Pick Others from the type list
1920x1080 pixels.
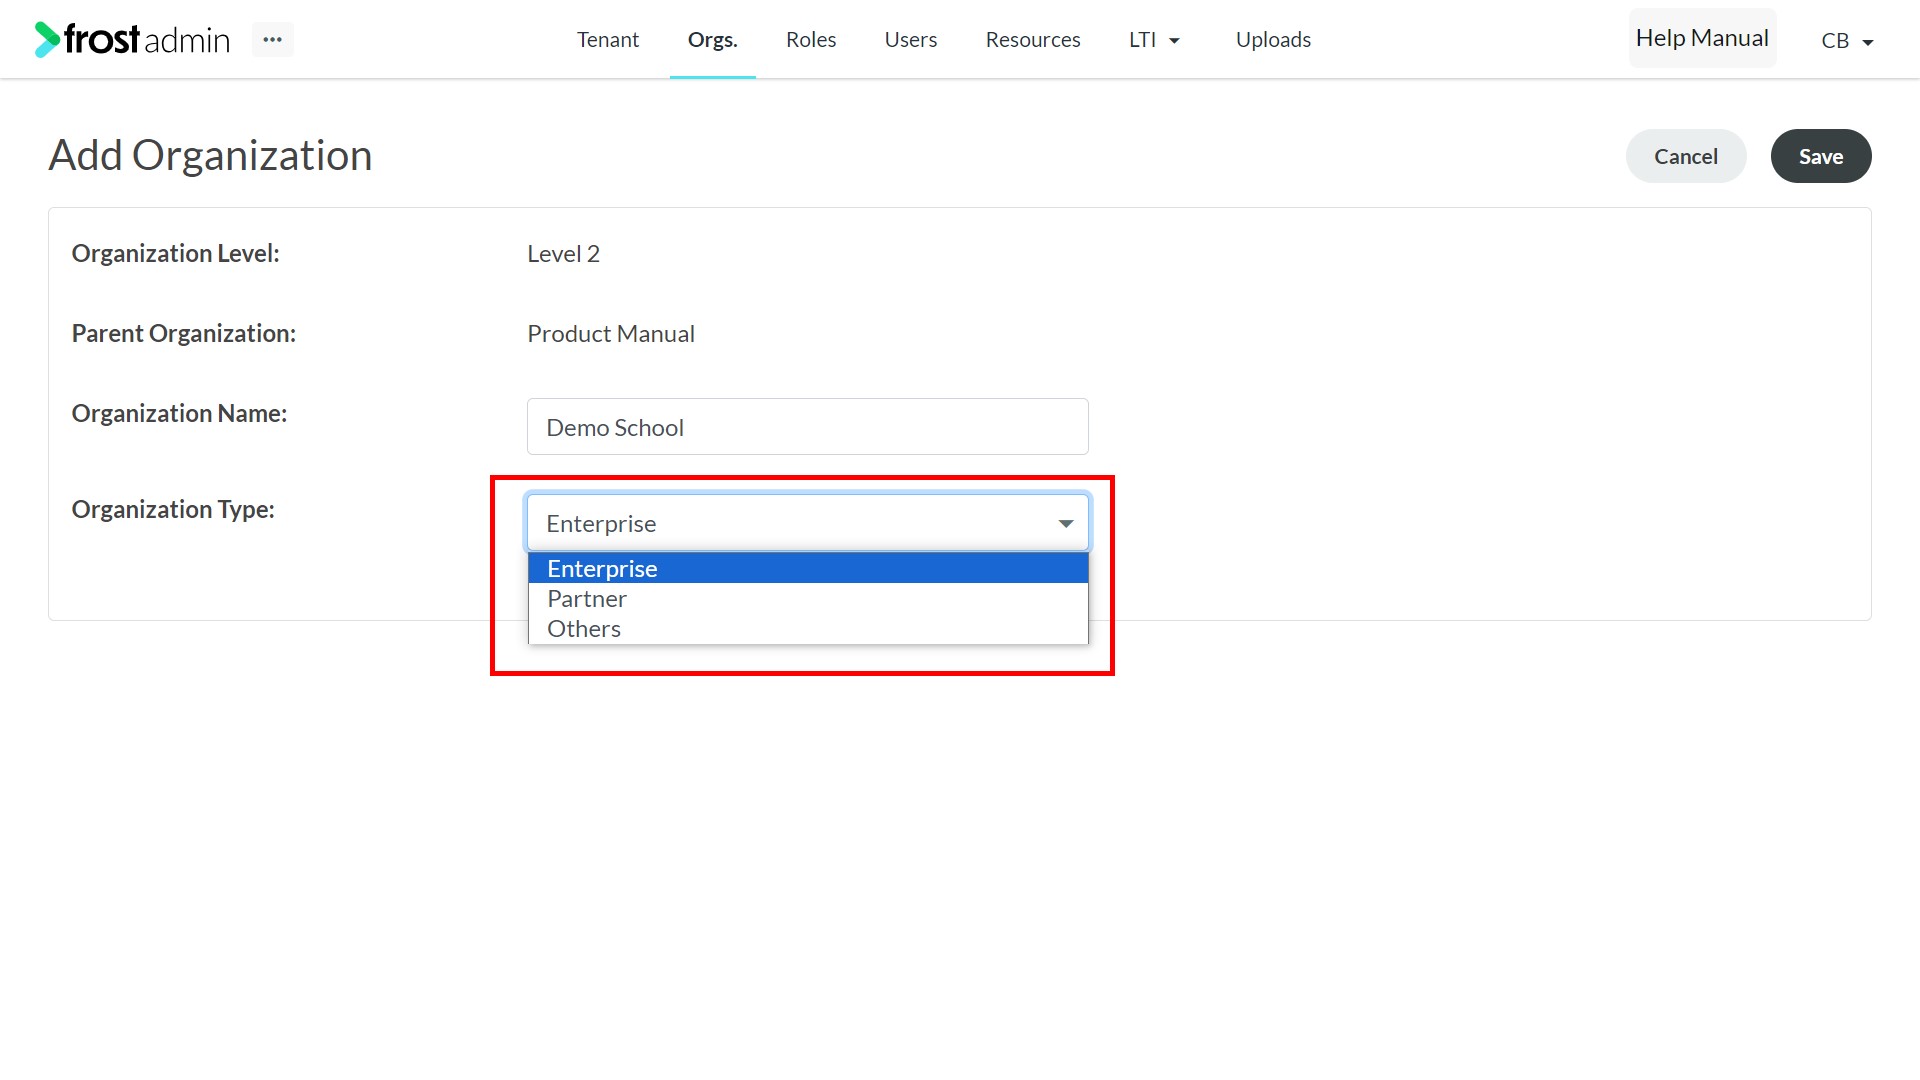(807, 628)
